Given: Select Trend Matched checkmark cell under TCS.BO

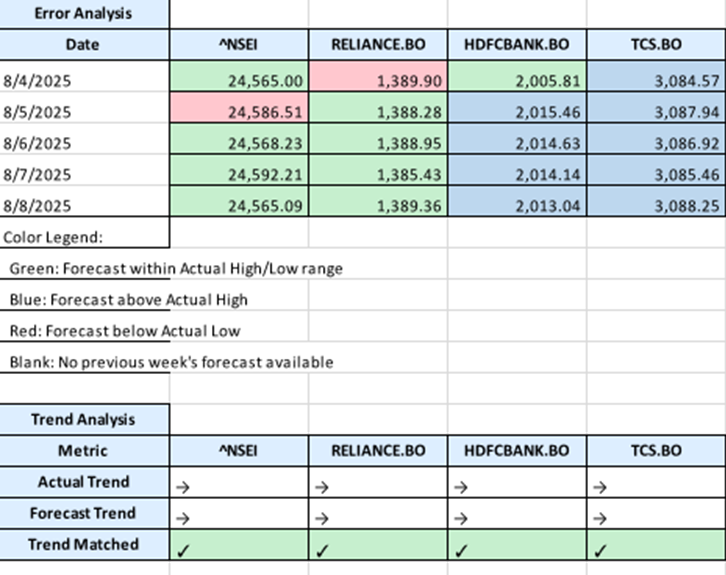Looking at the screenshot, I should pos(656,544).
